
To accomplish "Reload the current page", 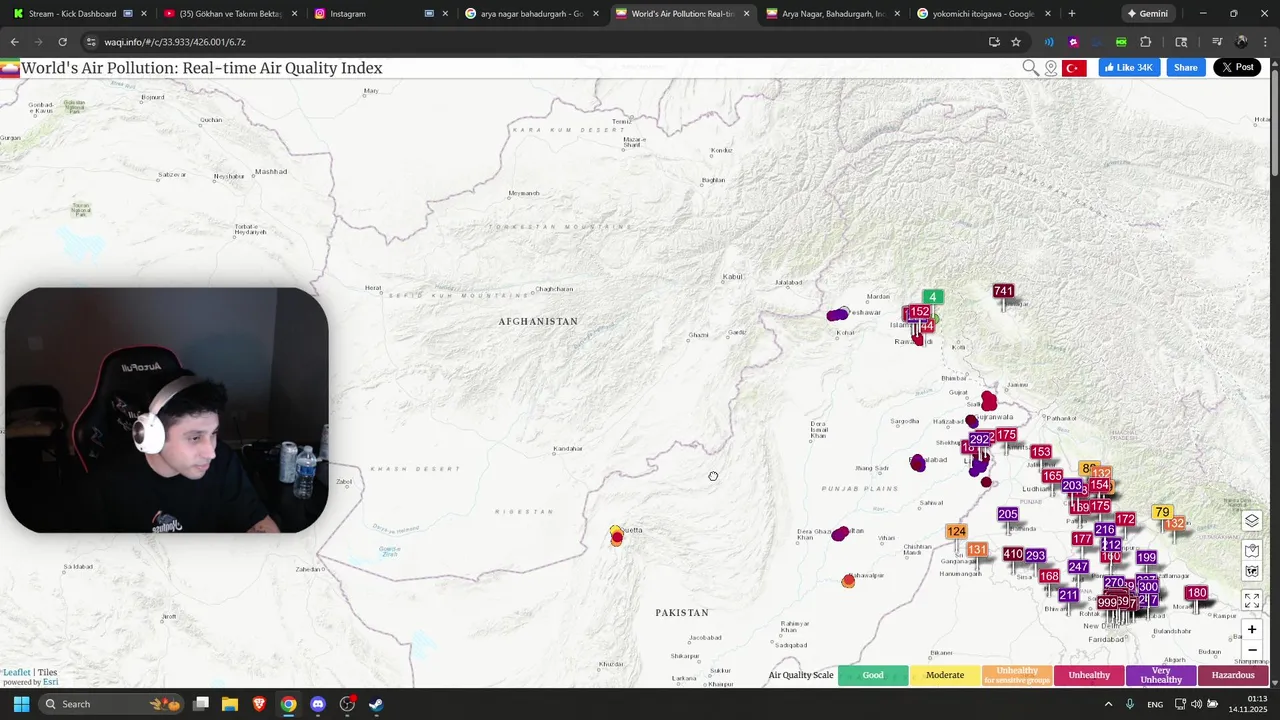I will pos(62,42).
